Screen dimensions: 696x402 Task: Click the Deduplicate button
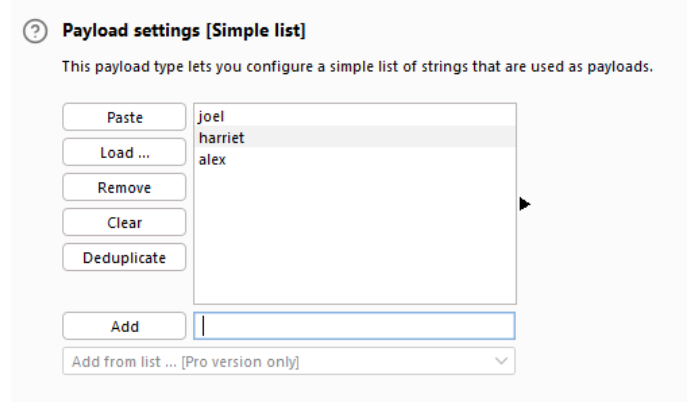coord(124,258)
